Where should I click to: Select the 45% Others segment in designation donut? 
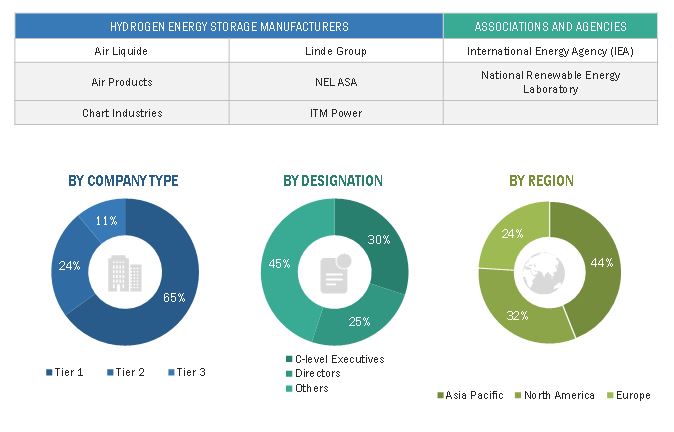282,265
